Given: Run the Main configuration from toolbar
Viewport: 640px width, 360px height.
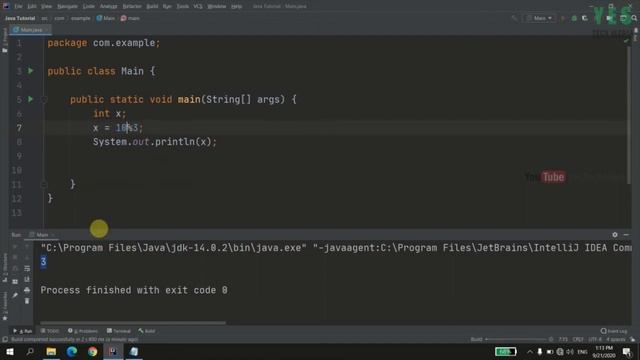Looking at the screenshot, I should click(563, 18).
